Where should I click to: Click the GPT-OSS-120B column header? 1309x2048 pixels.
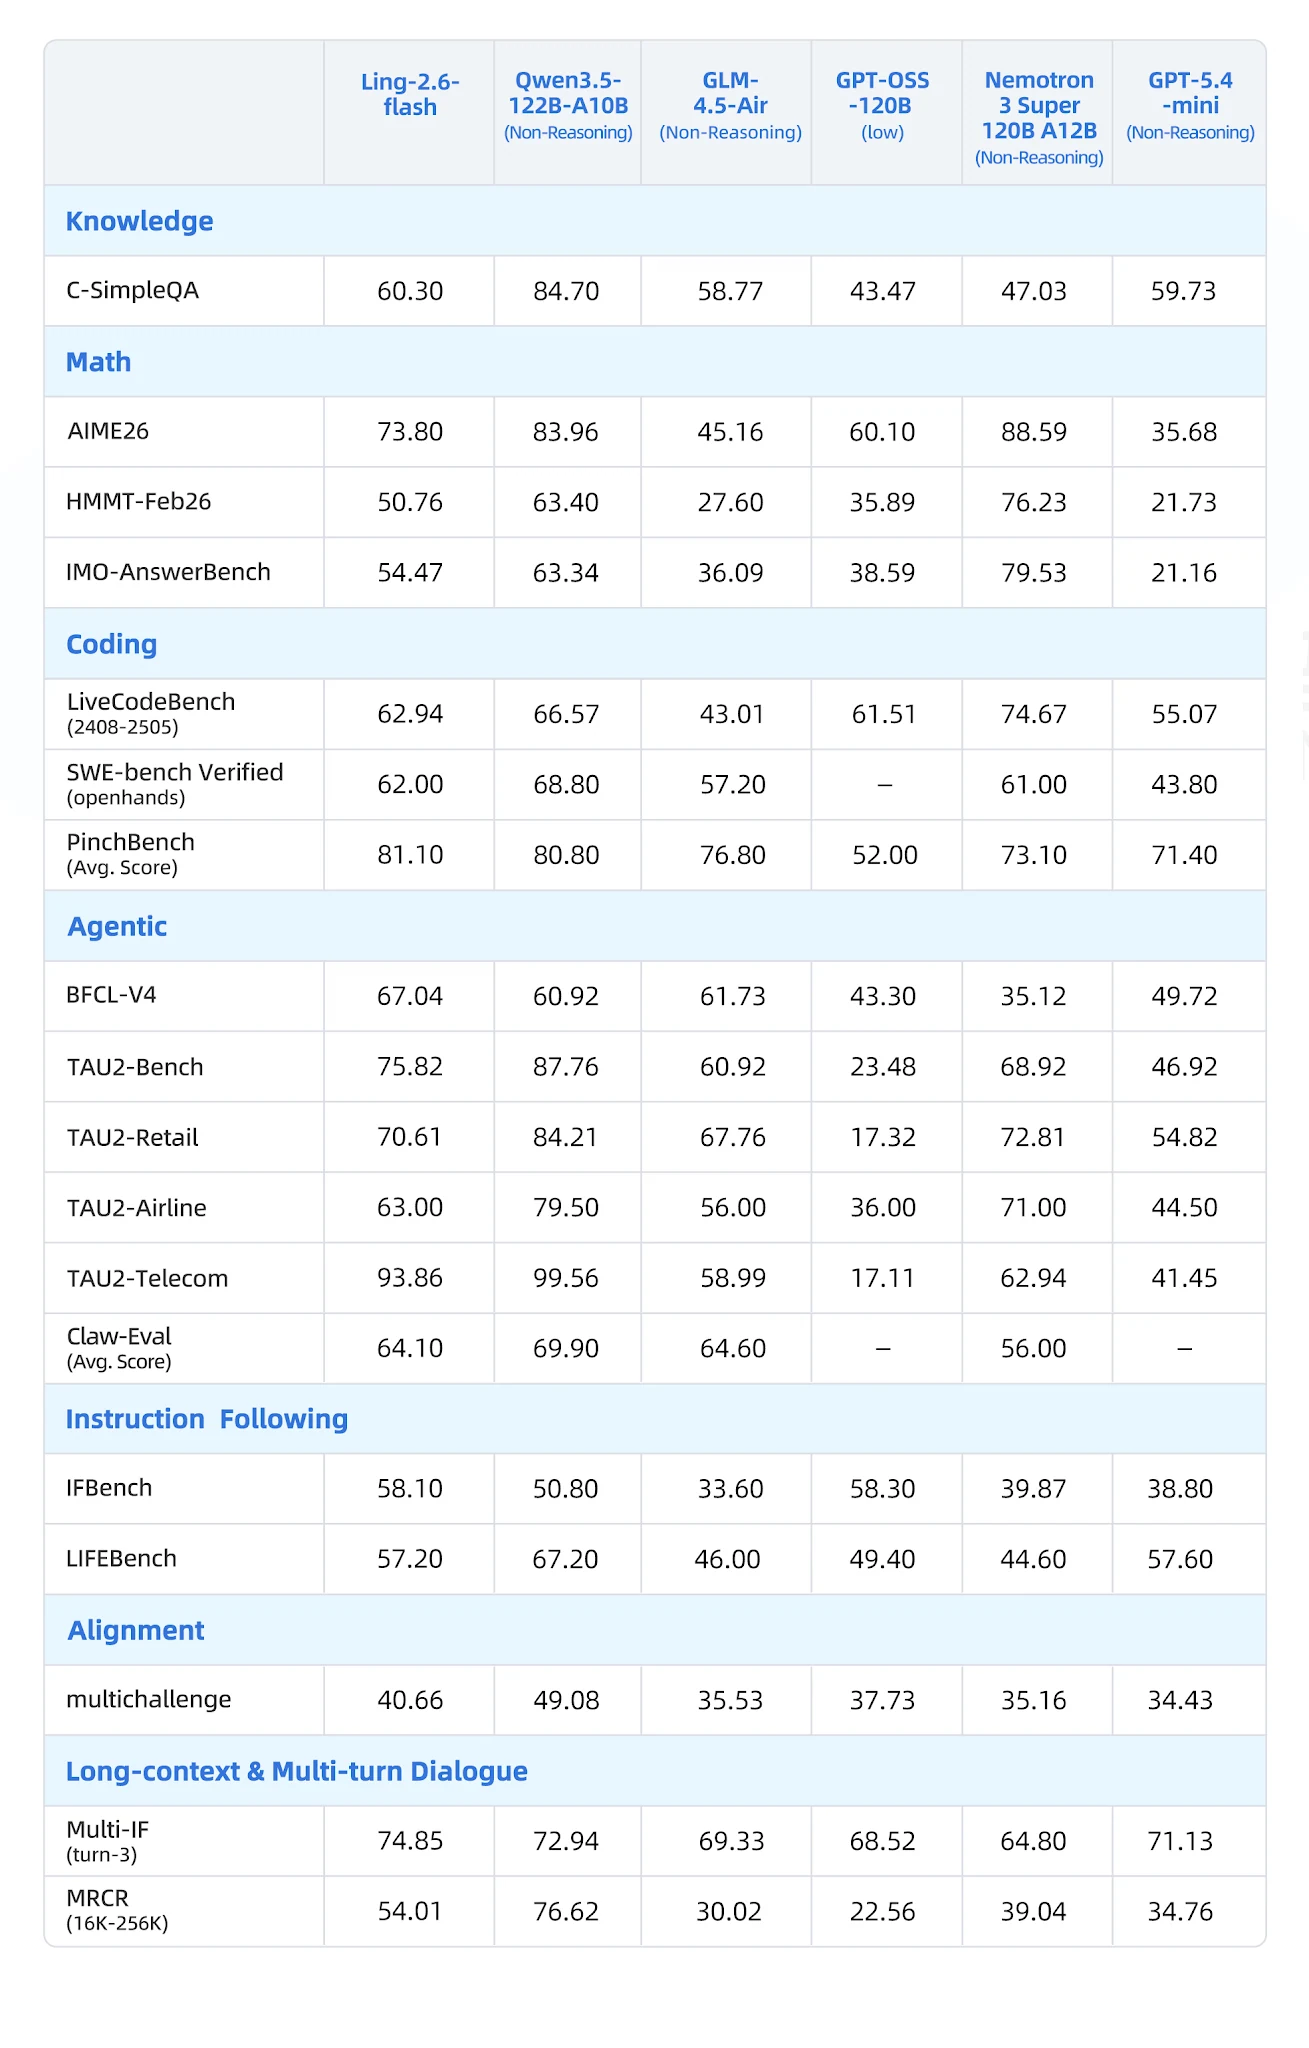point(883,106)
